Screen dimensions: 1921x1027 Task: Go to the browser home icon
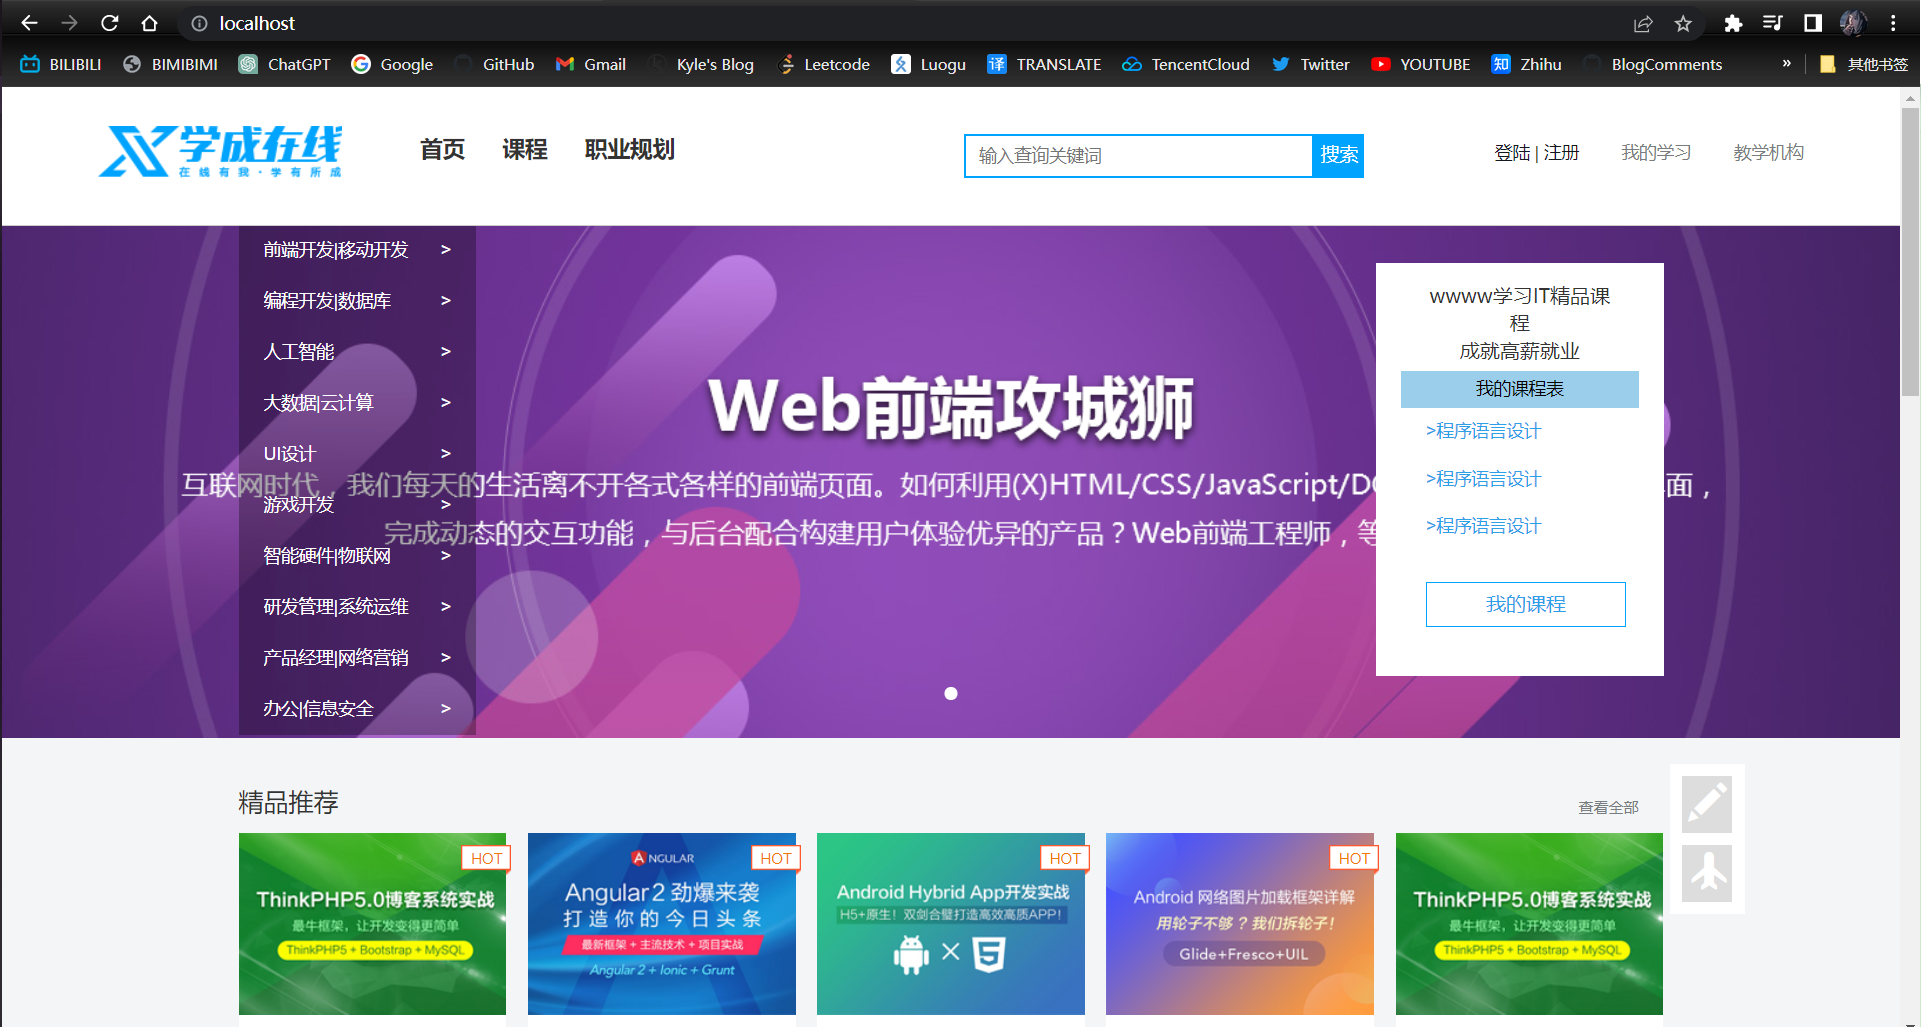149,23
